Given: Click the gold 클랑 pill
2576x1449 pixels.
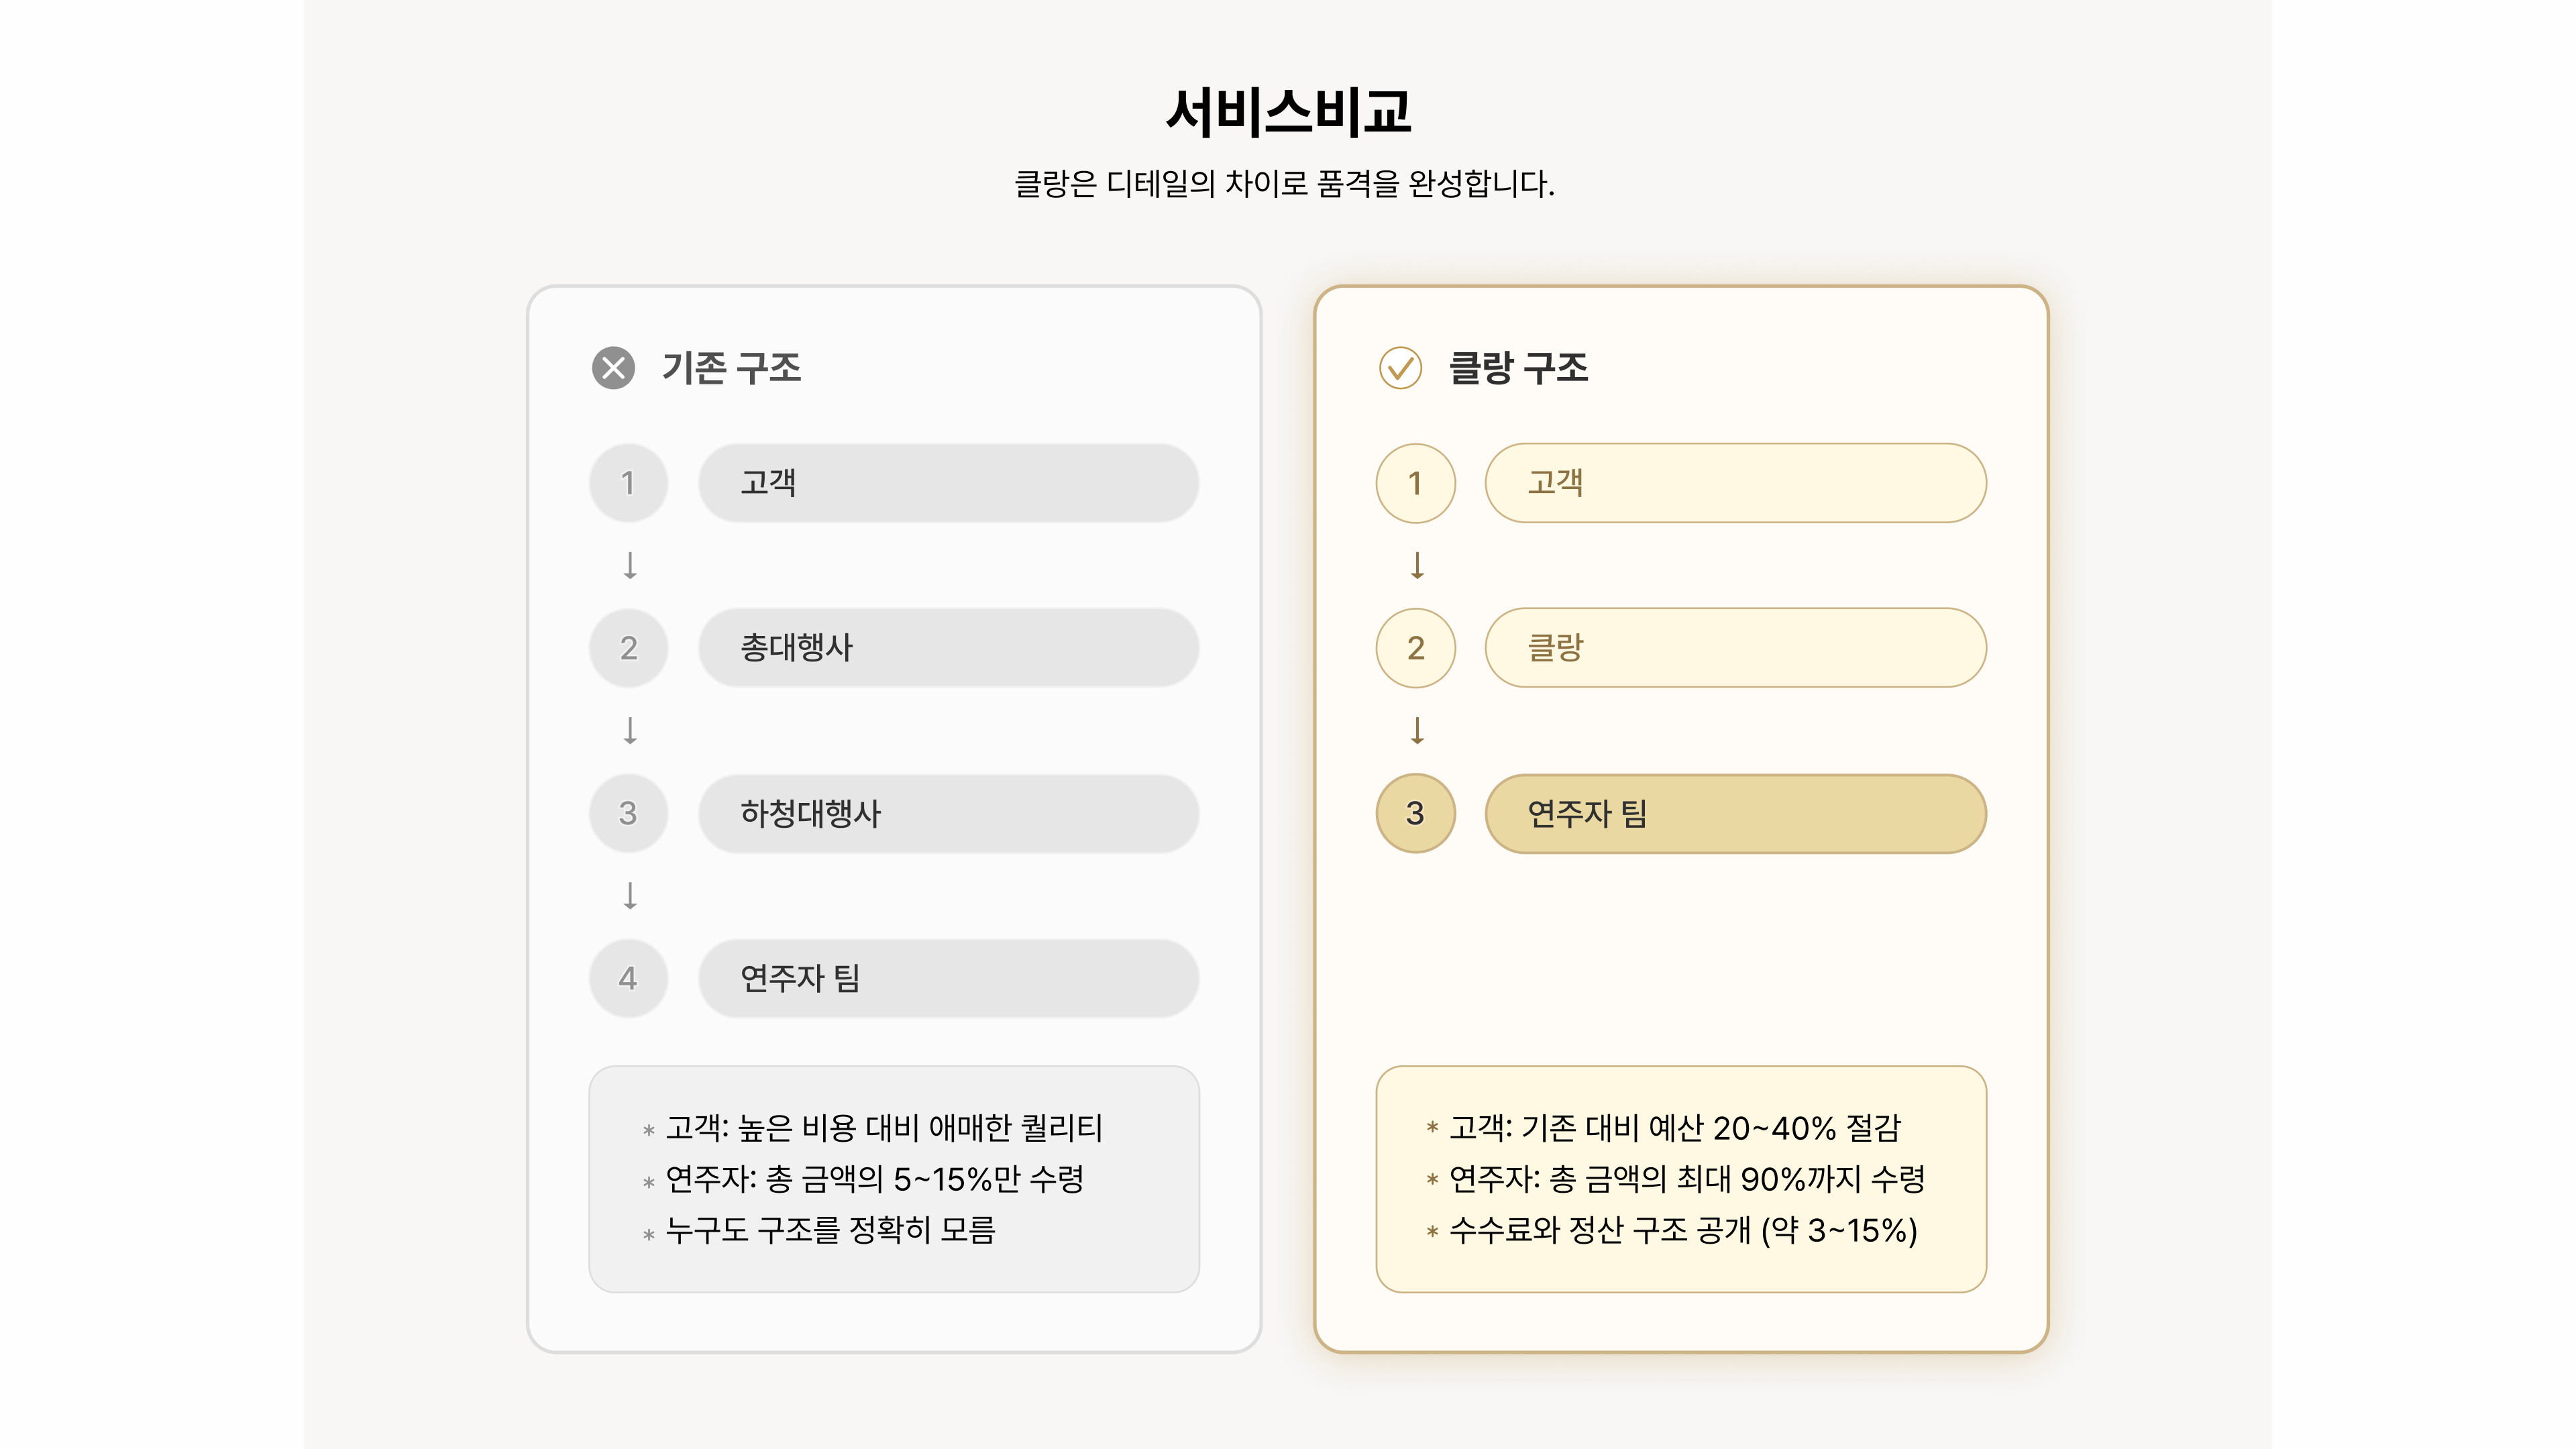Looking at the screenshot, I should point(1735,648).
